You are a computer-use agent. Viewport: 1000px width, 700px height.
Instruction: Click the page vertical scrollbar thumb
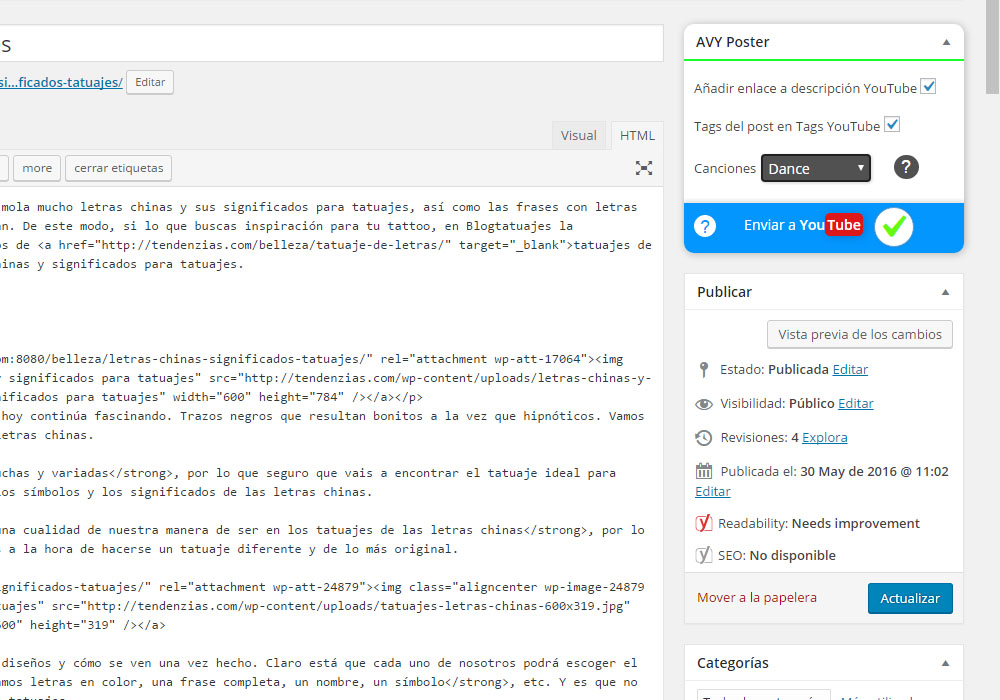[992, 47]
